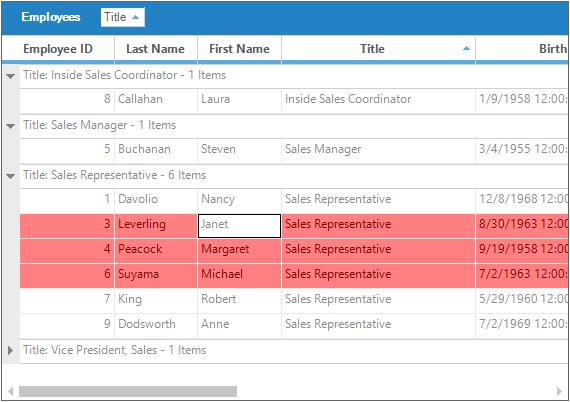The width and height of the screenshot is (570, 402).
Task: Select the Nancy first name cell
Action: (x=239, y=201)
